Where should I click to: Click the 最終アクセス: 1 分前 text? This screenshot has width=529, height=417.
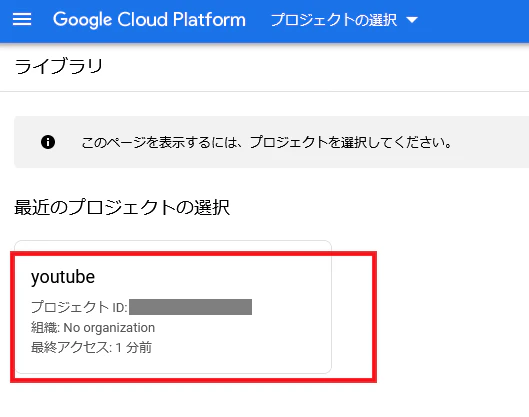point(91,347)
